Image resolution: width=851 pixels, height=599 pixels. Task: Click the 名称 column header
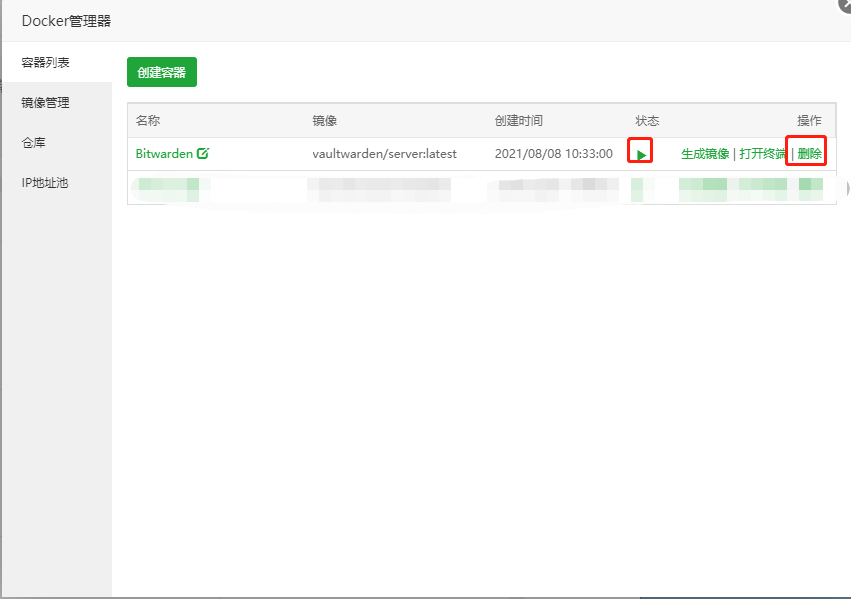(x=148, y=120)
